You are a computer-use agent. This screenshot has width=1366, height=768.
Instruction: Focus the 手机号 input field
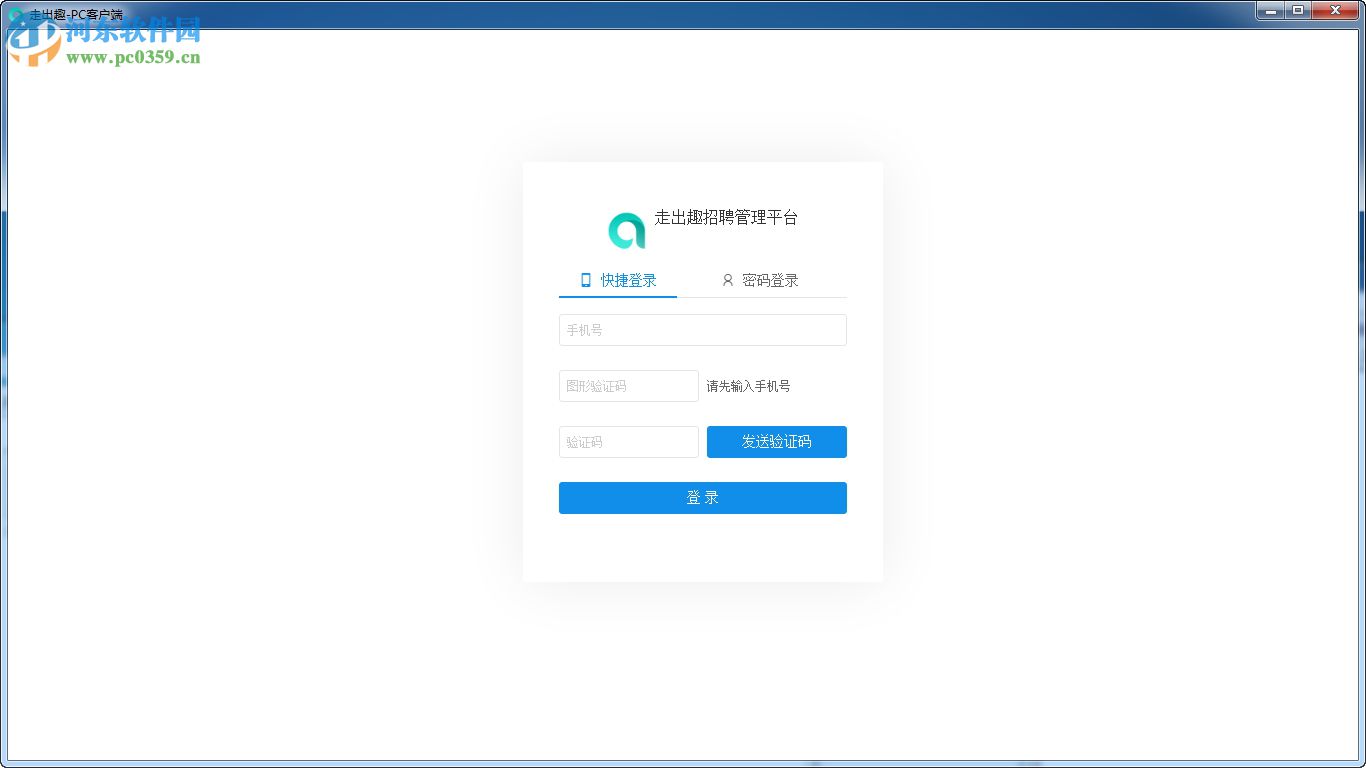coord(703,330)
